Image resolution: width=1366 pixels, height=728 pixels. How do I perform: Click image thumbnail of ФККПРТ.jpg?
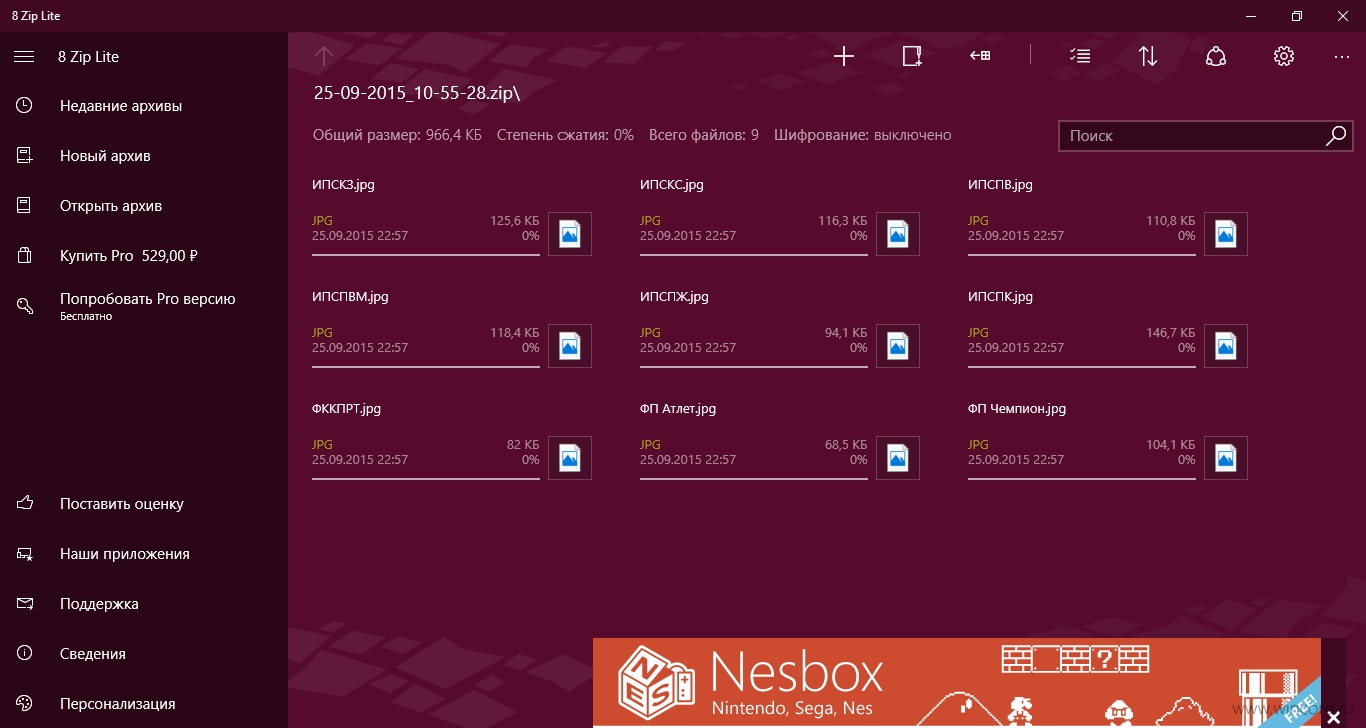point(570,458)
